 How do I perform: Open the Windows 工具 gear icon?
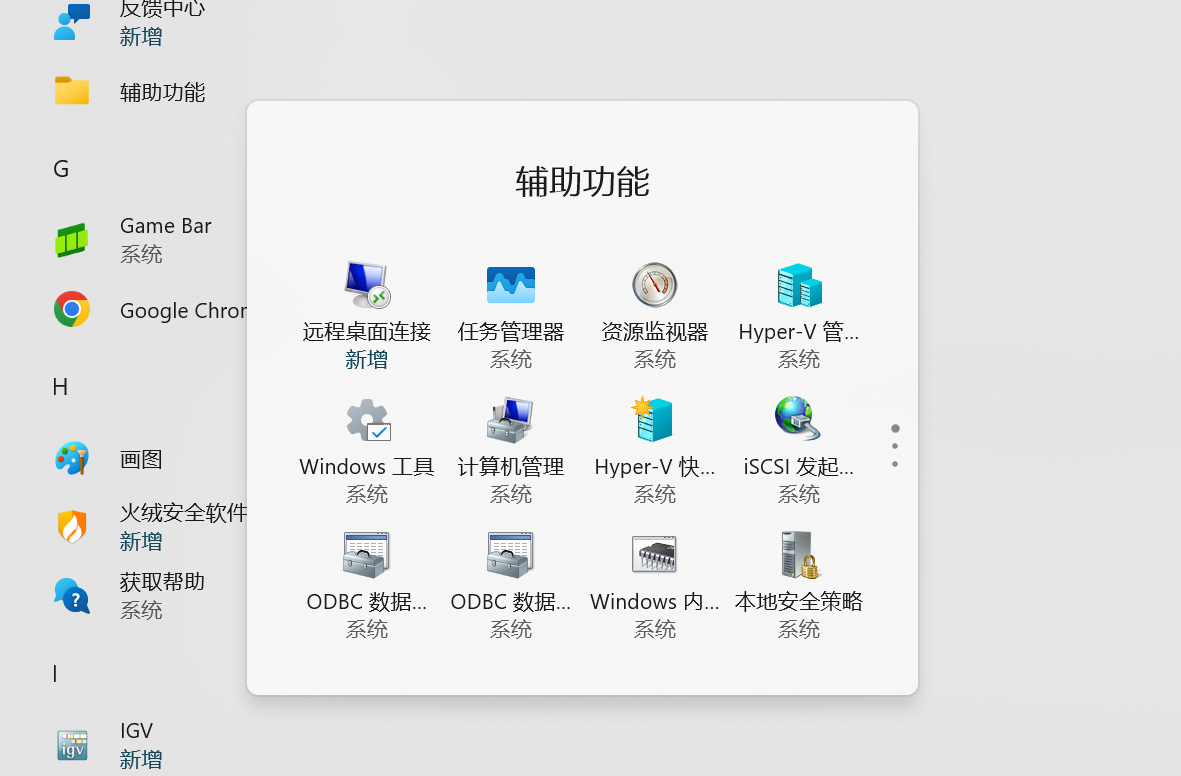368,420
